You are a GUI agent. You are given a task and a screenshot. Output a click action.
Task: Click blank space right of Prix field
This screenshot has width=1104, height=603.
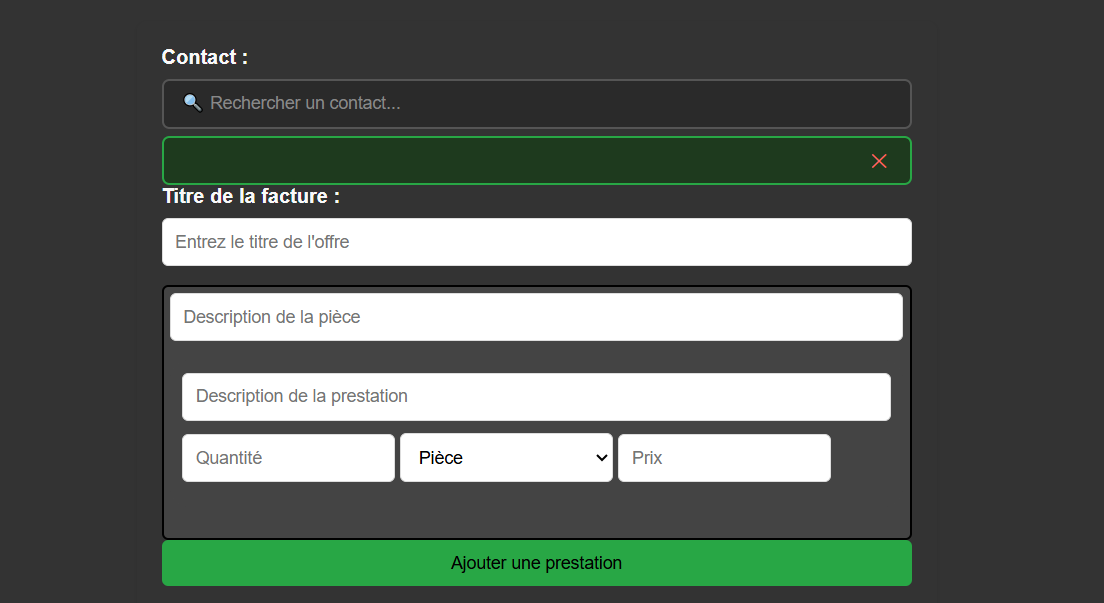coord(867,458)
